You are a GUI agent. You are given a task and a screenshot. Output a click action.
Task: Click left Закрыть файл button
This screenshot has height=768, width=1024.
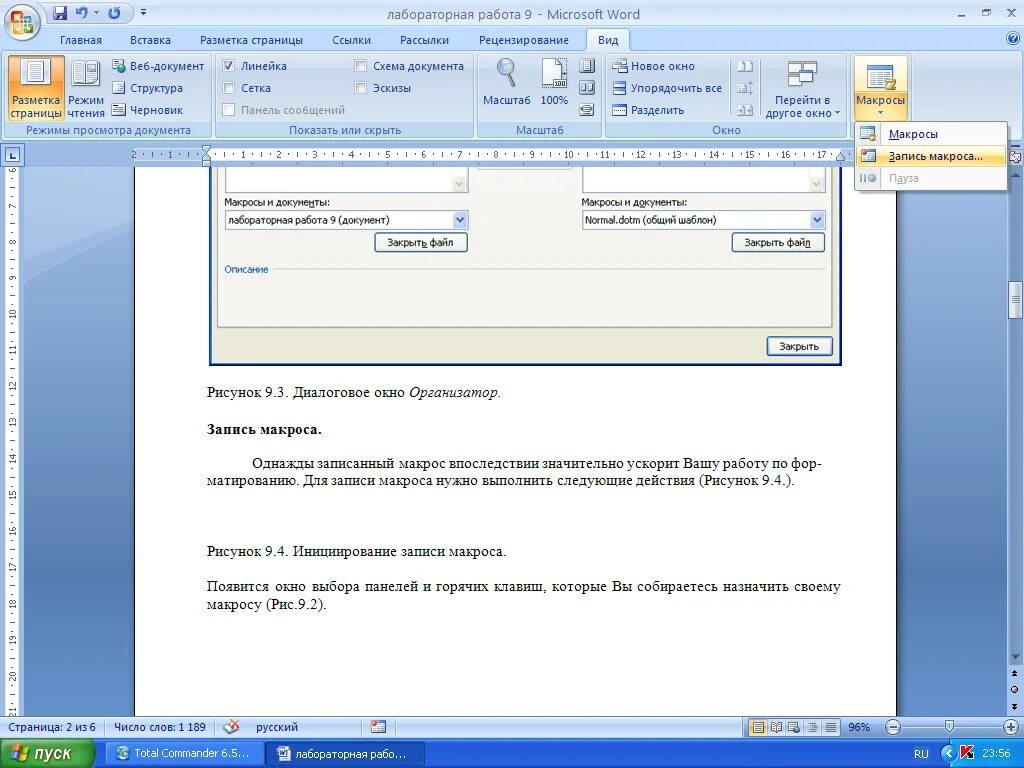pos(421,242)
